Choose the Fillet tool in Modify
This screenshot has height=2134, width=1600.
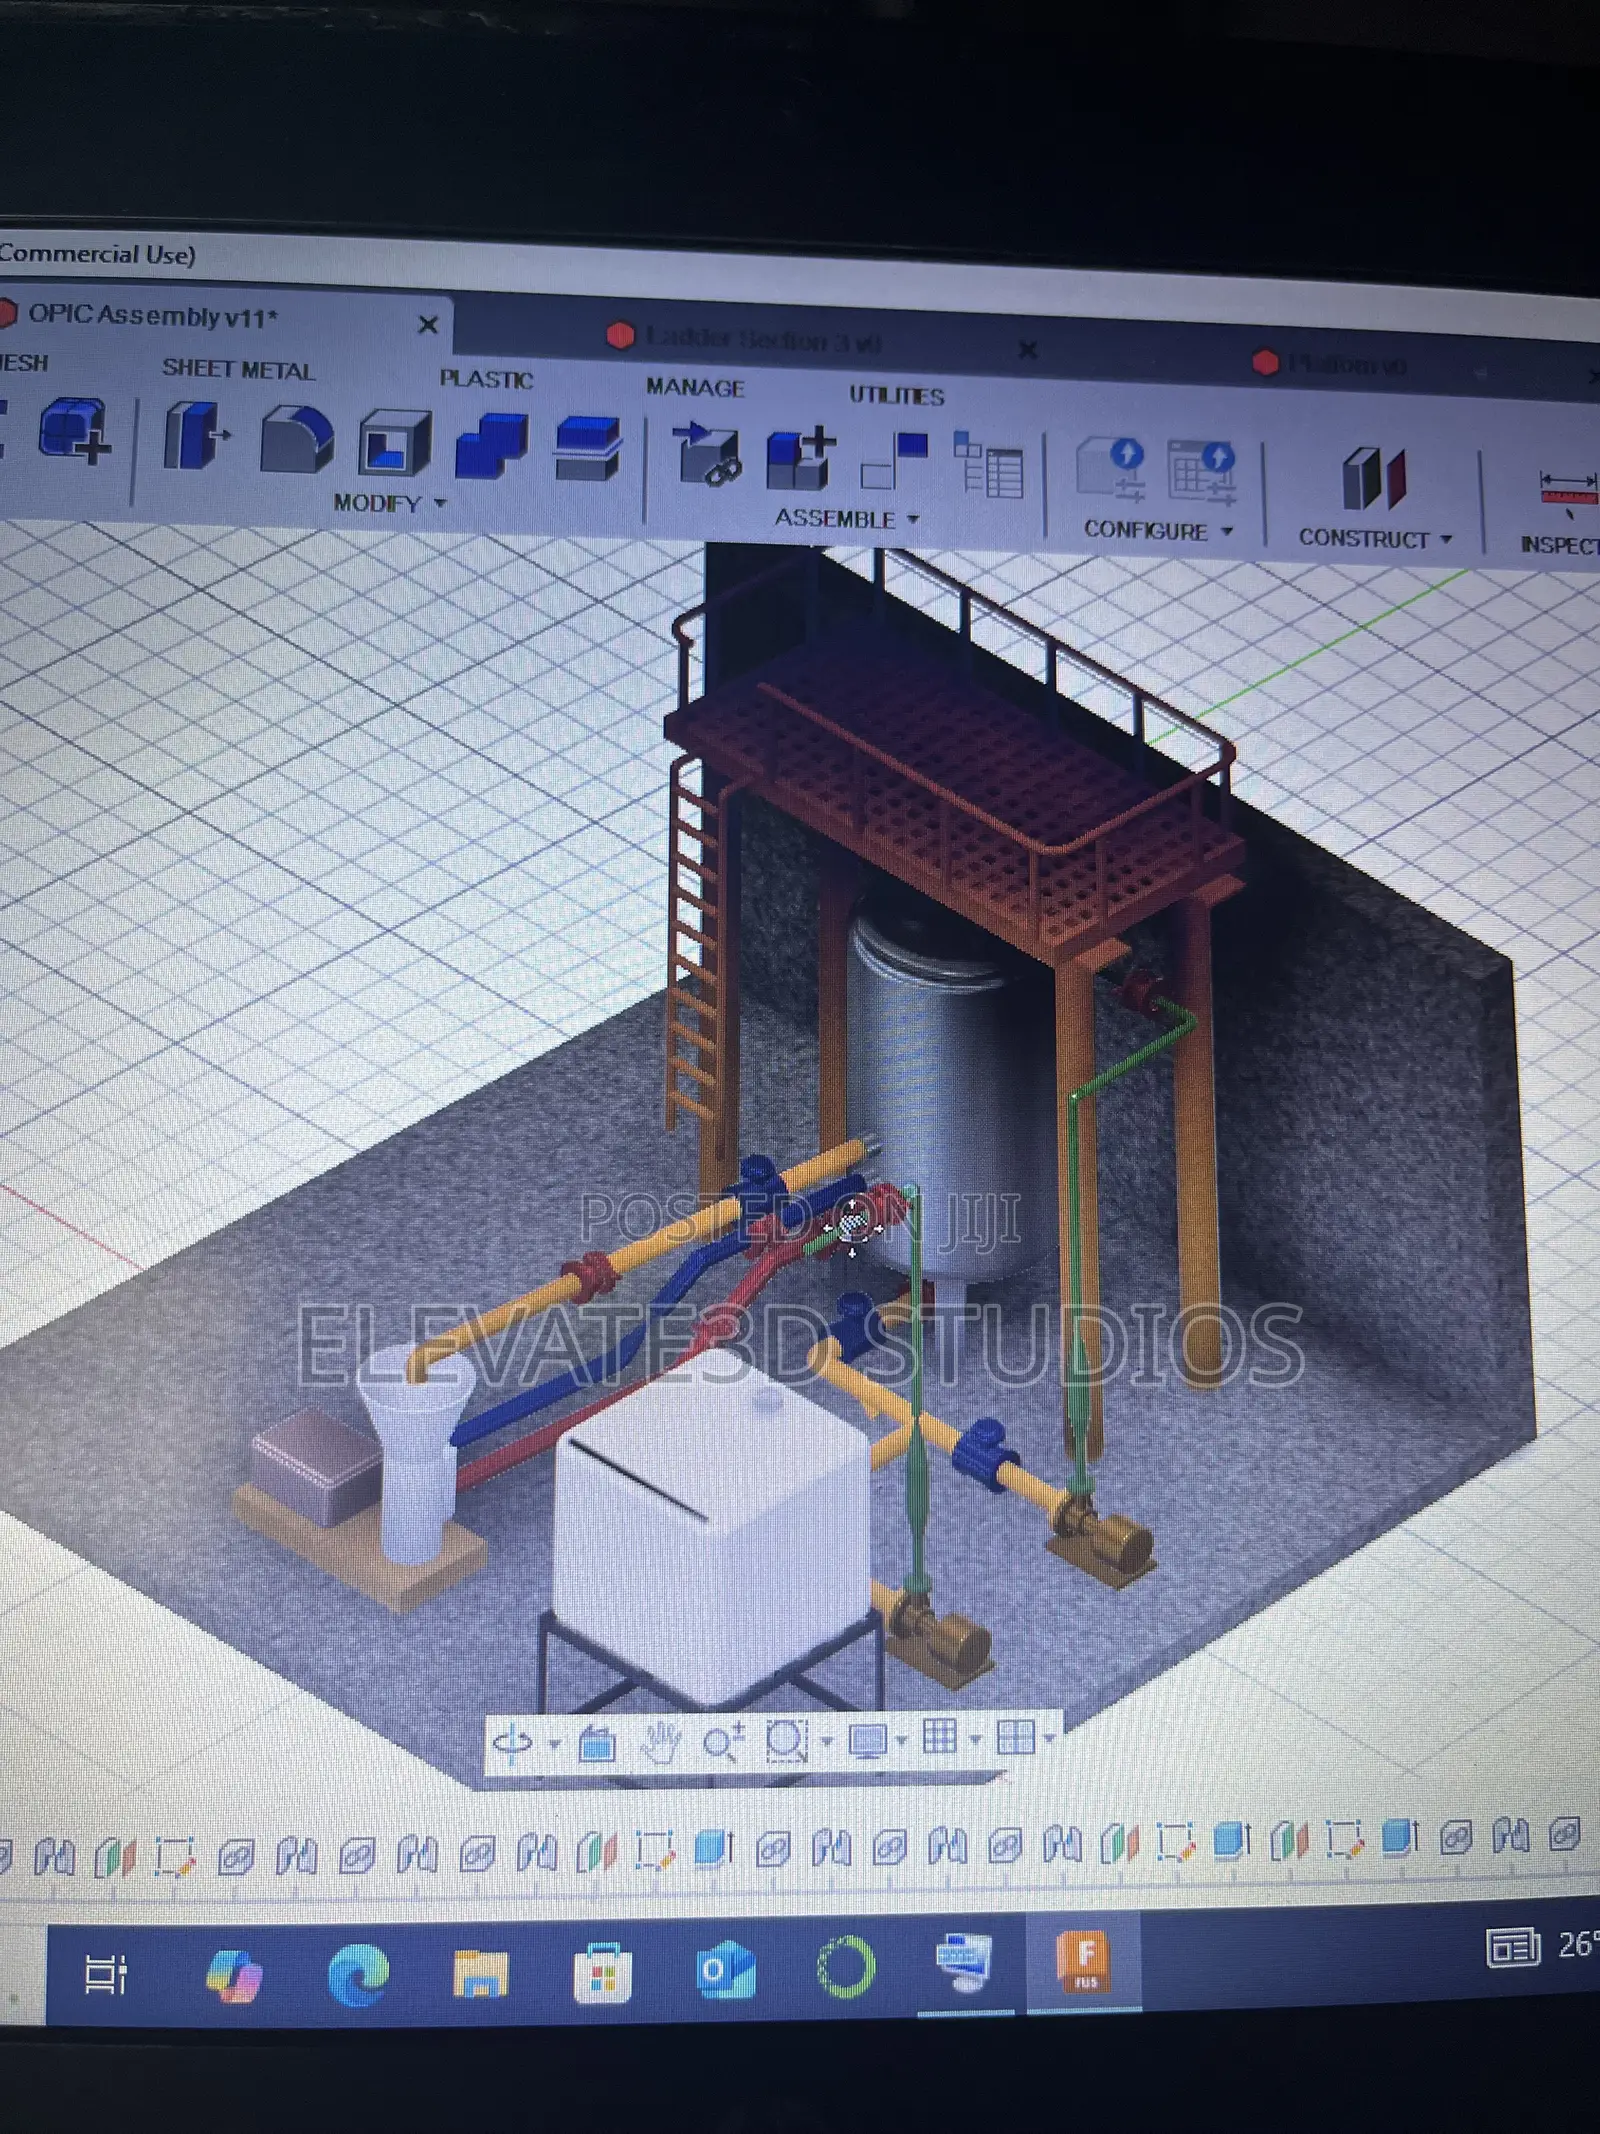point(296,438)
